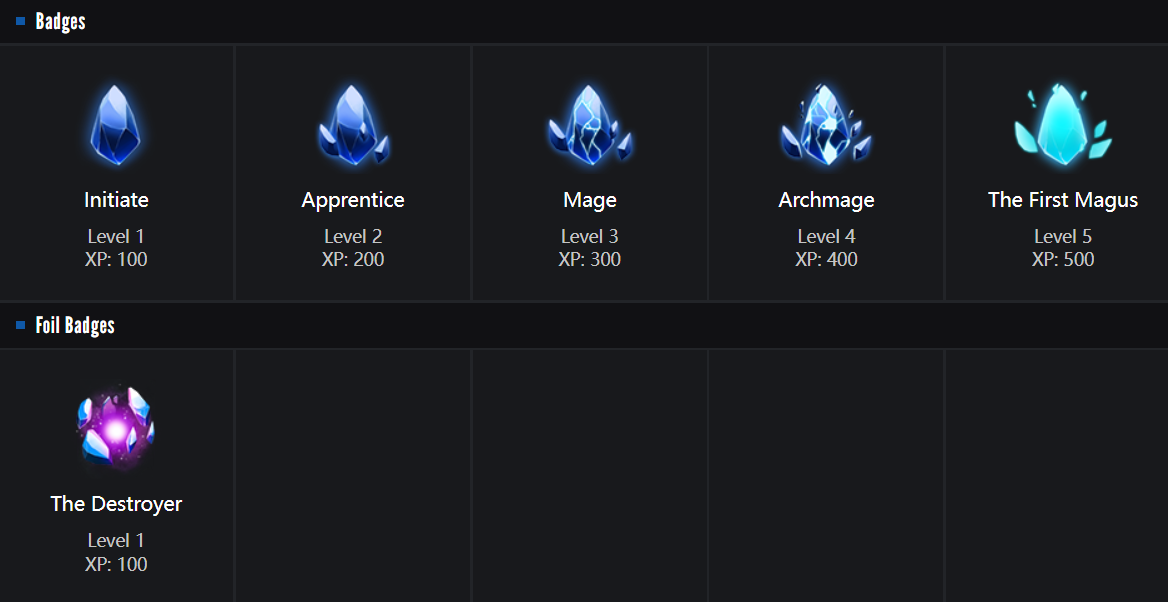Open The First Magus badge title
Image resolution: width=1168 pixels, height=602 pixels.
tap(1063, 200)
